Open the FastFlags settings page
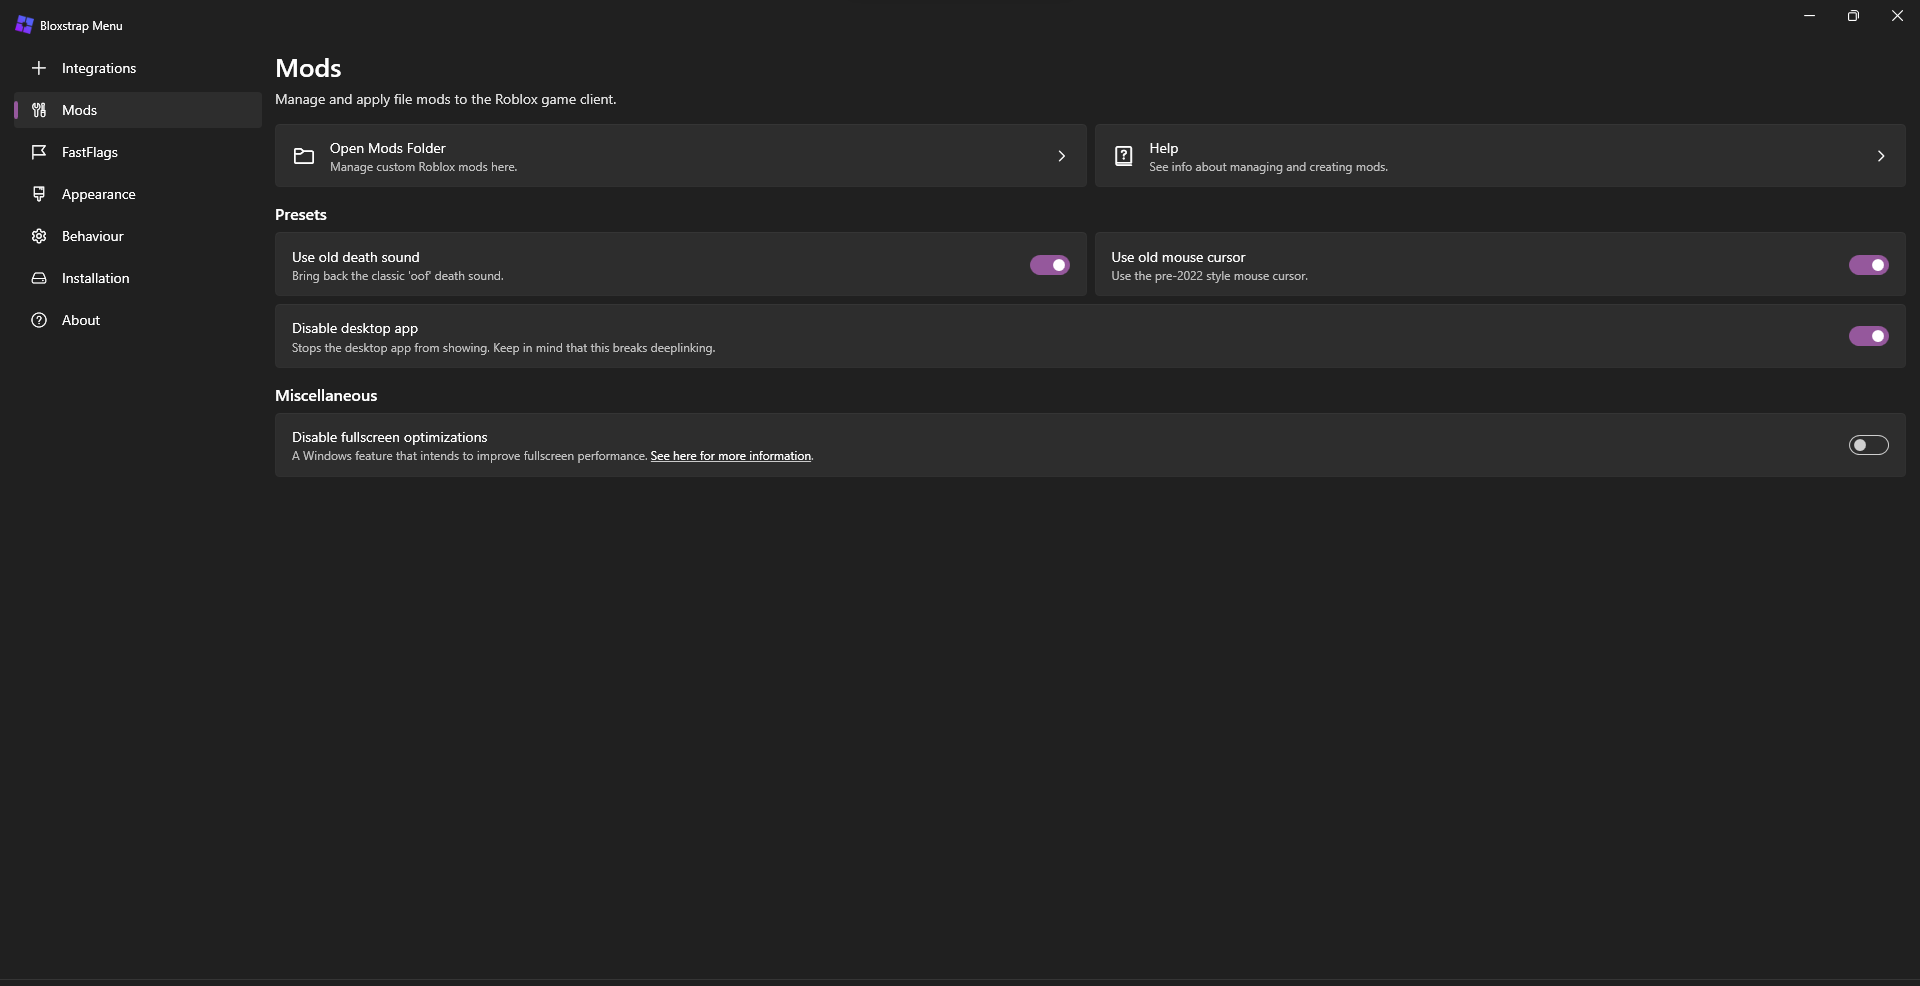The width and height of the screenshot is (1920, 986). tap(89, 152)
